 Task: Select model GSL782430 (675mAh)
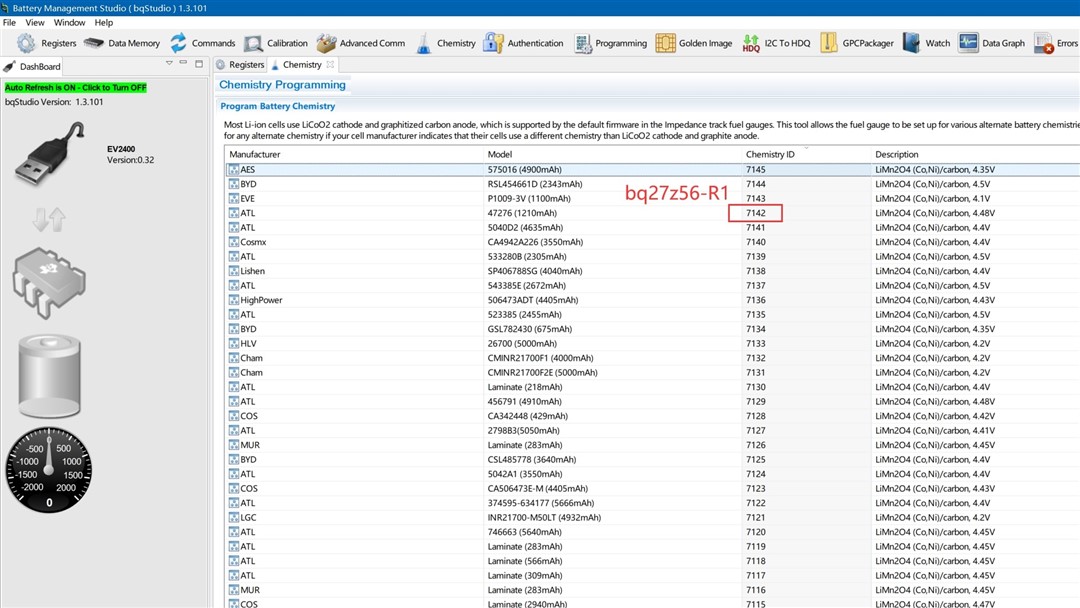(530, 329)
